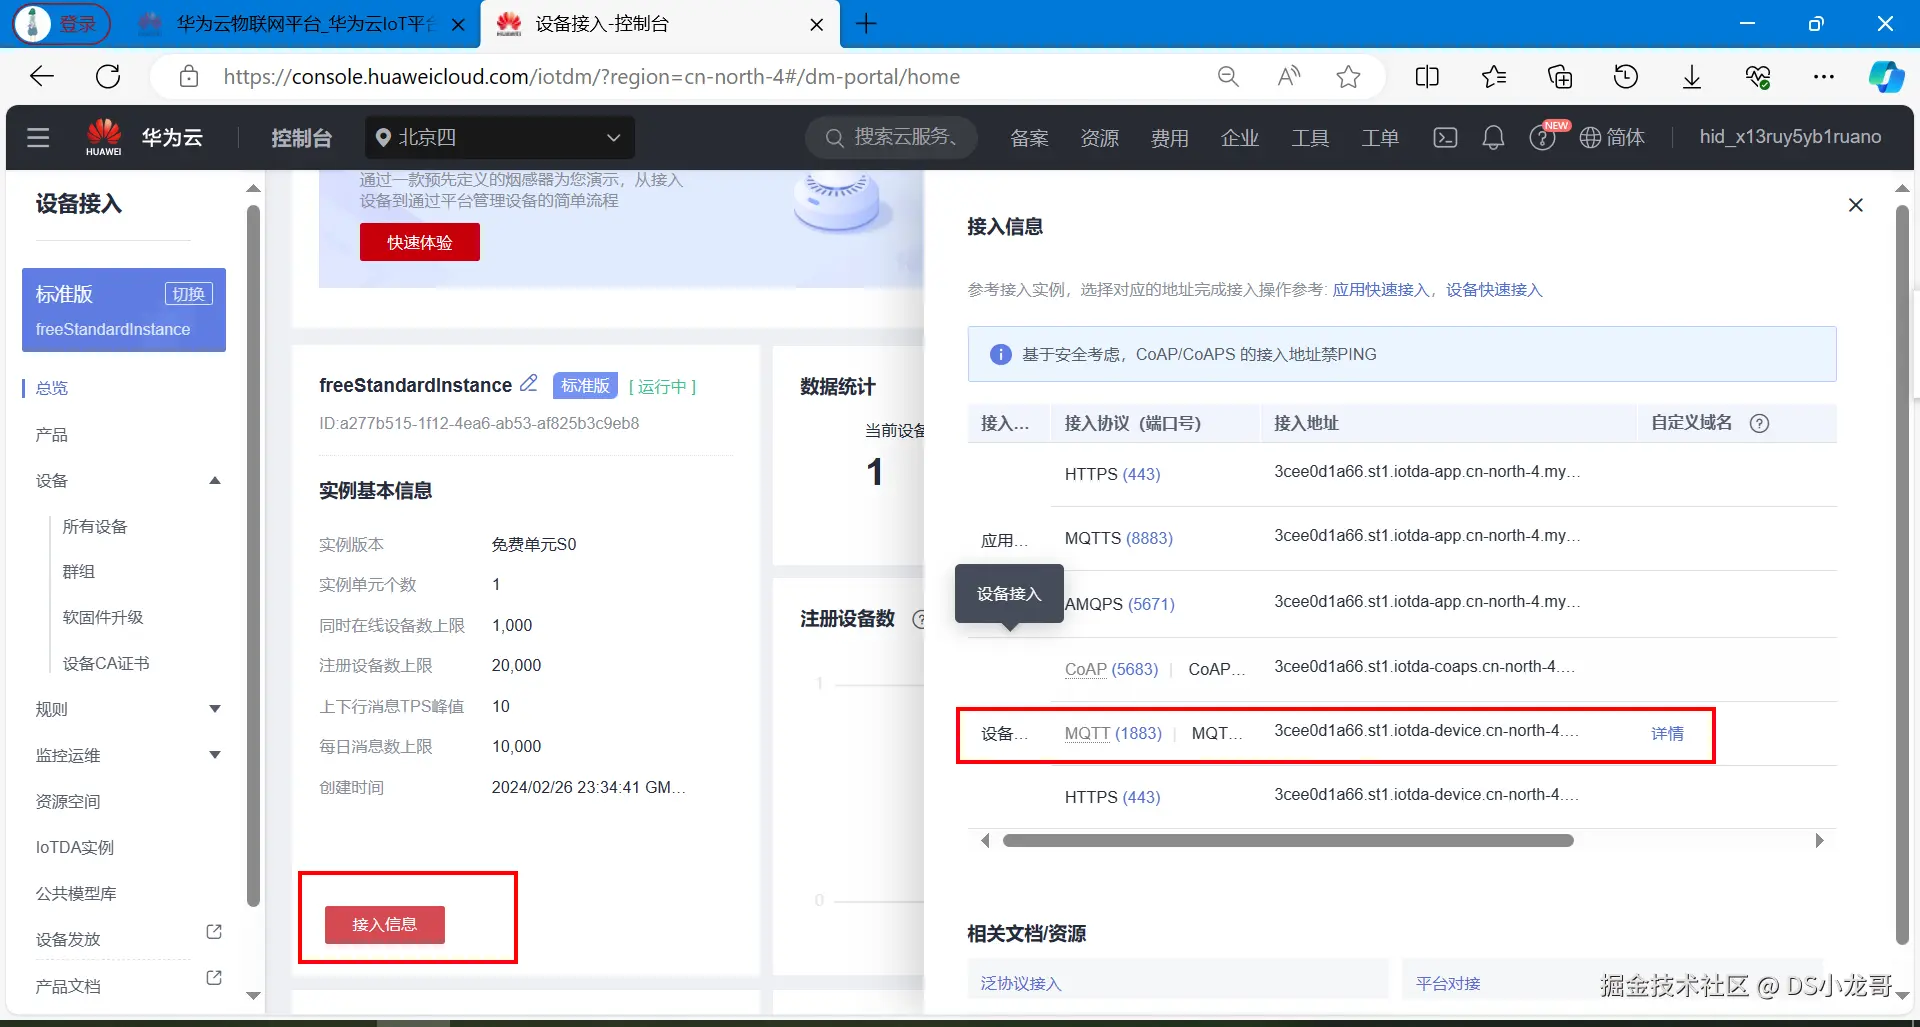Open browser collections

1560,76
